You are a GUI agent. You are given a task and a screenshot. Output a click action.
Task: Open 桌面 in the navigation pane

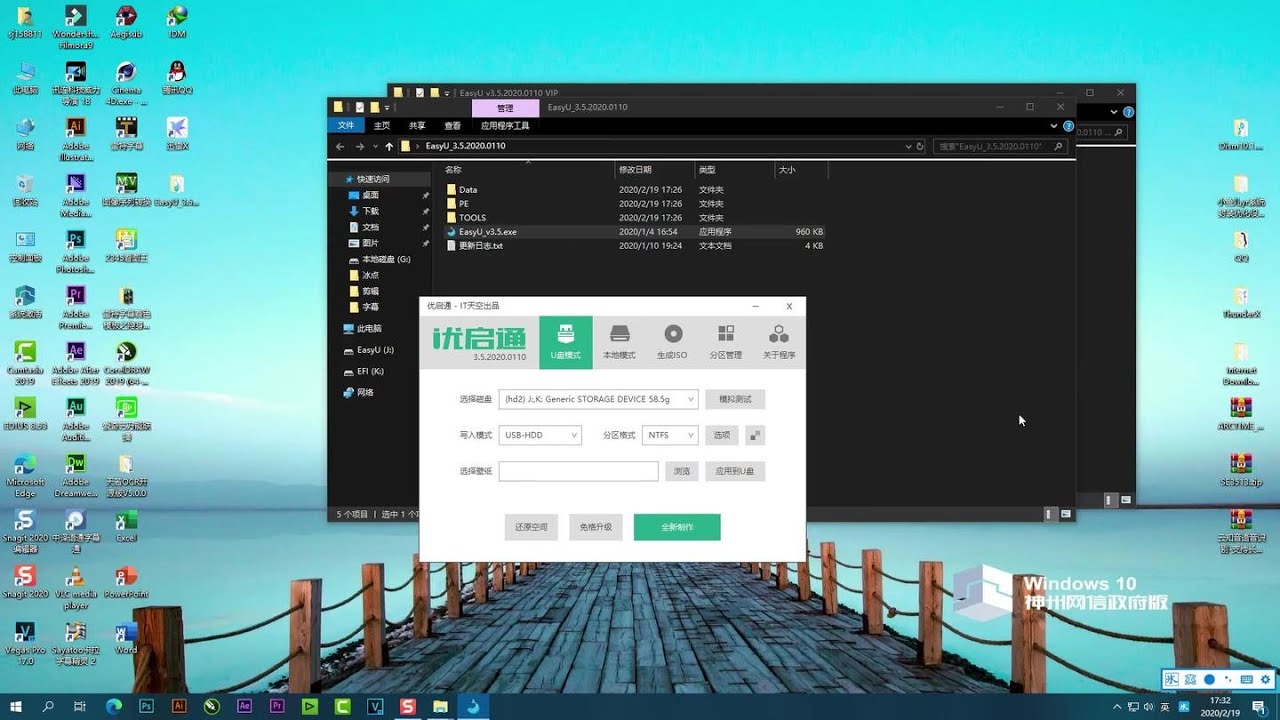(x=370, y=196)
